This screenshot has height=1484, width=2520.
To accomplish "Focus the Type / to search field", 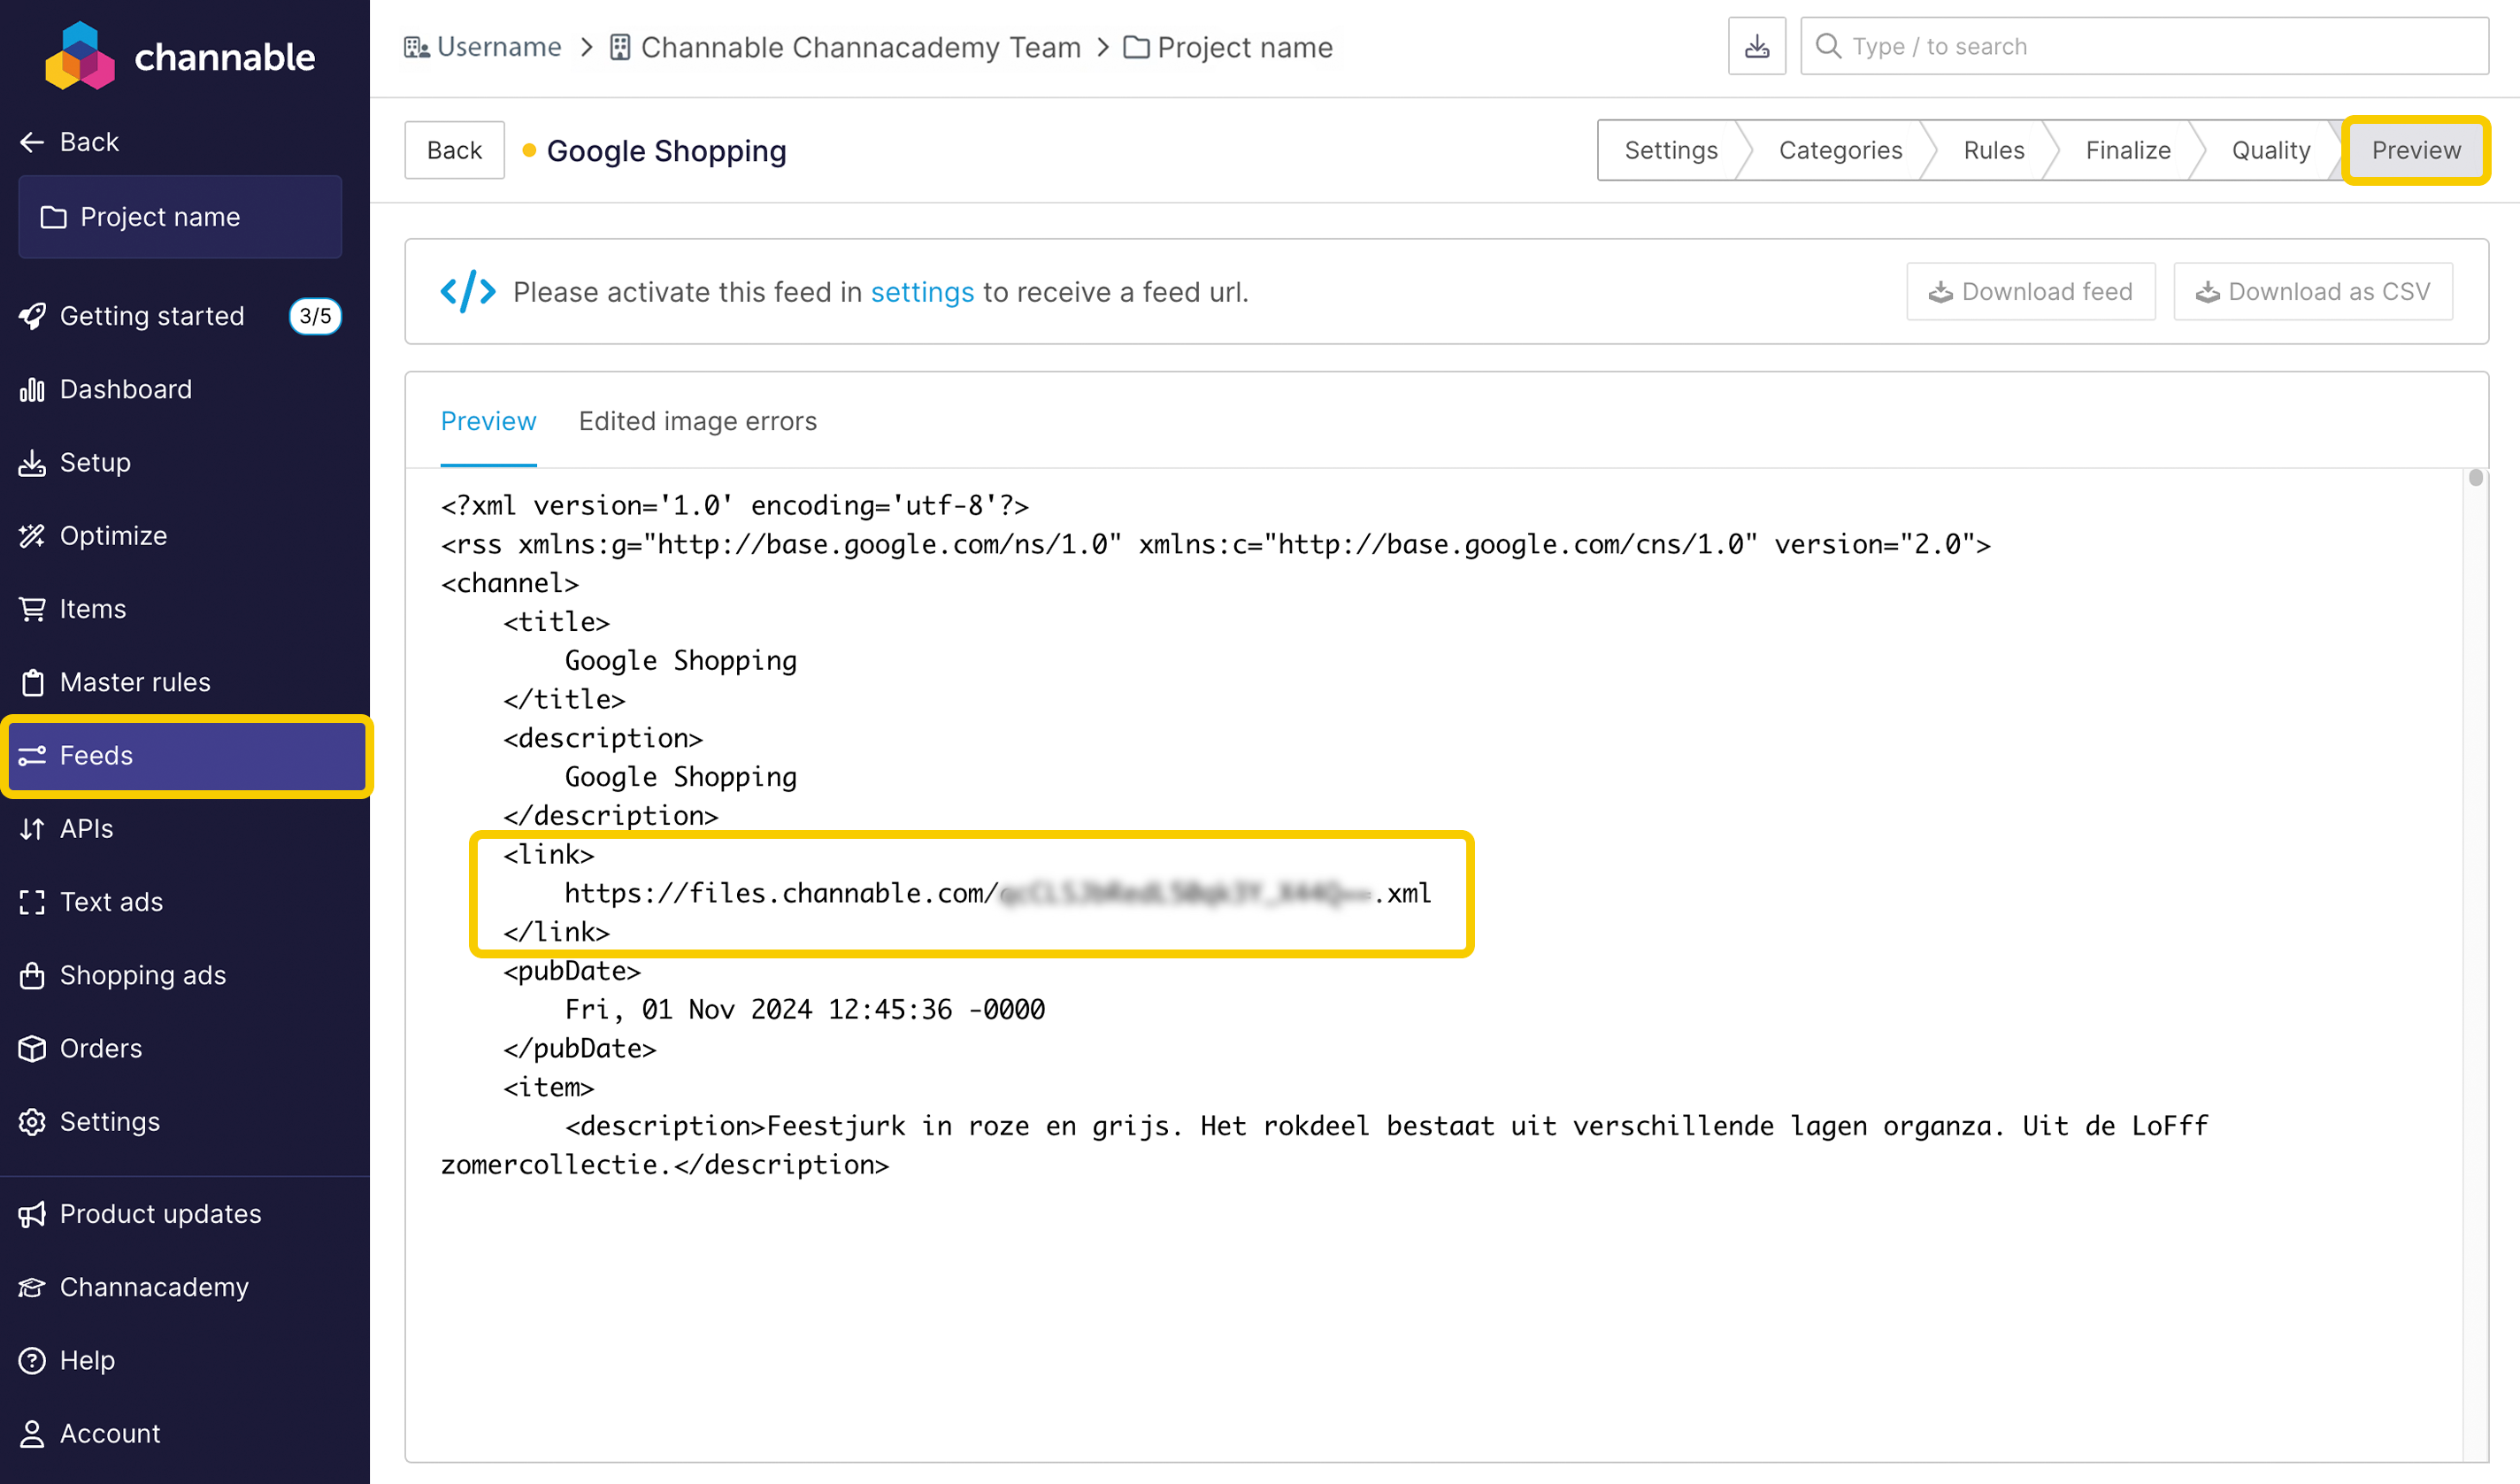I will click(x=2144, y=46).
